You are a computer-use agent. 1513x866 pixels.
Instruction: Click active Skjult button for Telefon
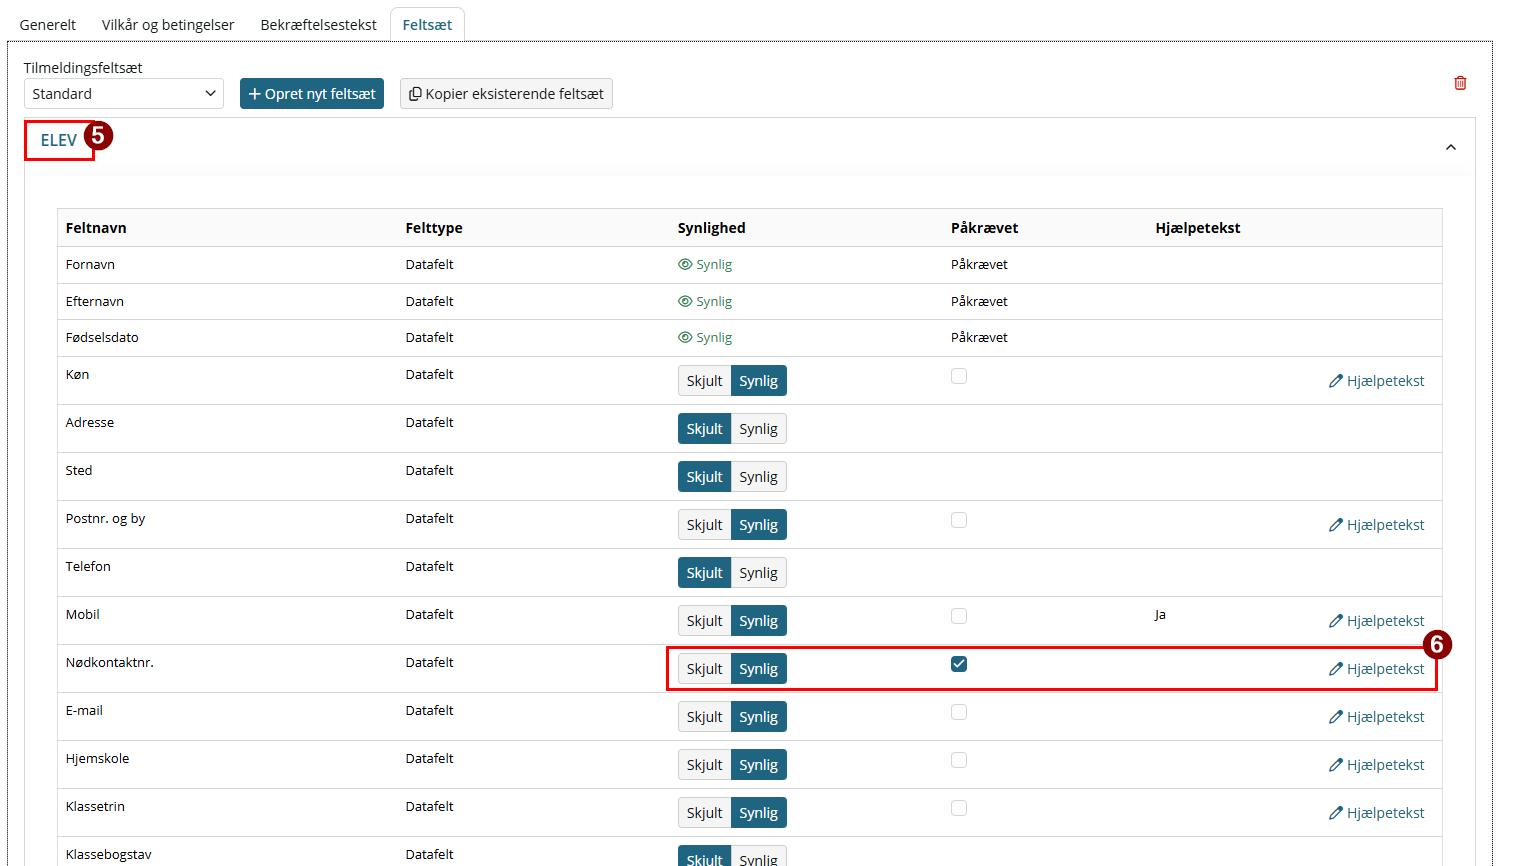704,573
